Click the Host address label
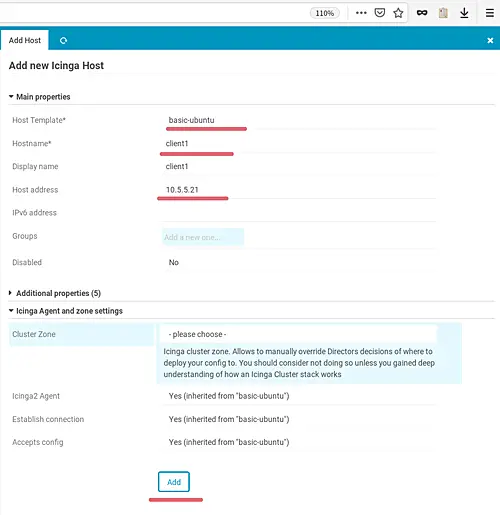Image resolution: width=500 pixels, height=515 pixels. click(x=35, y=190)
